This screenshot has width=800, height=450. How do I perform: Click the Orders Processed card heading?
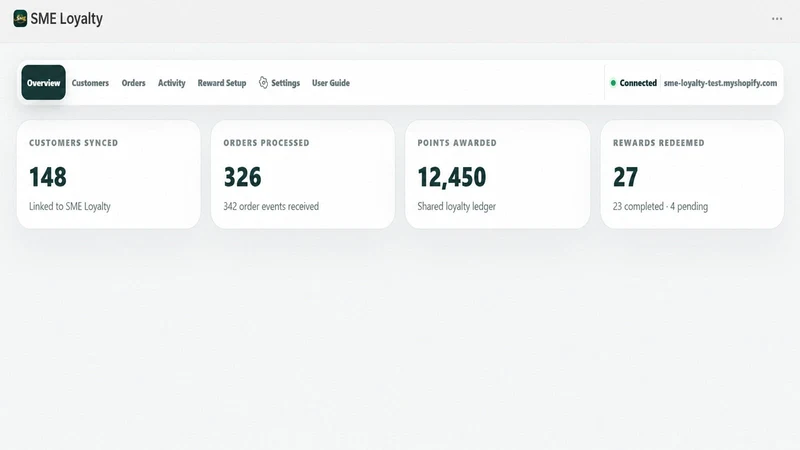pyautogui.click(x=266, y=143)
